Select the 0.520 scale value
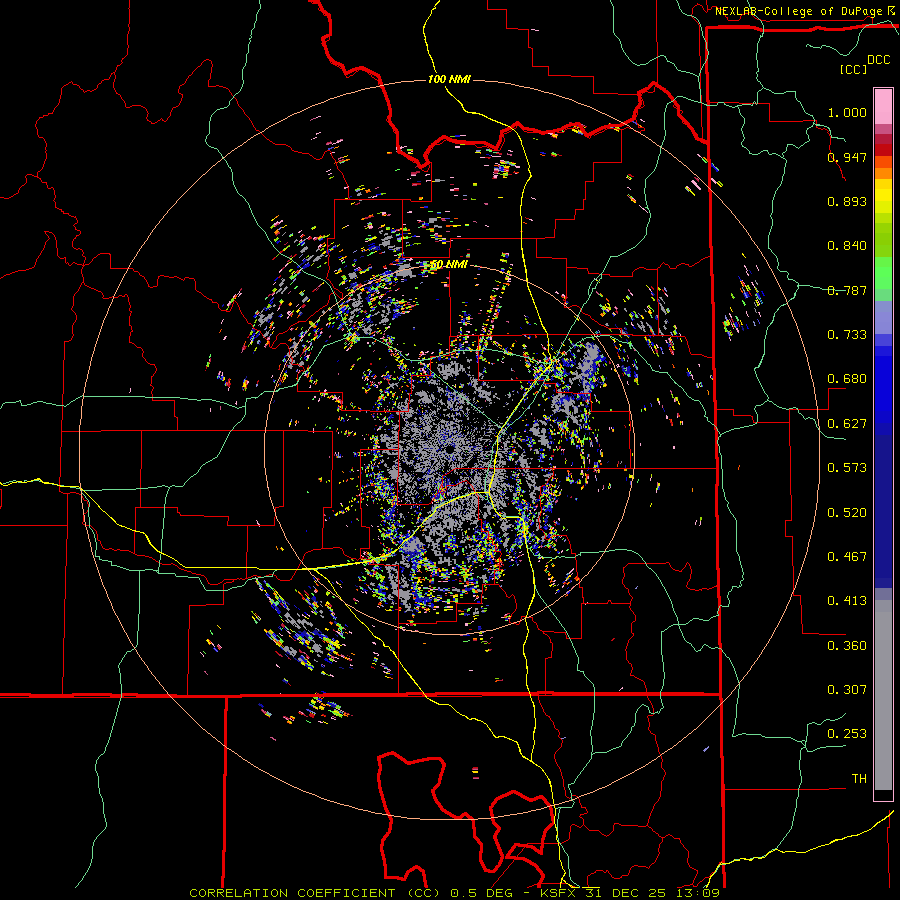The image size is (900, 900). (x=847, y=513)
